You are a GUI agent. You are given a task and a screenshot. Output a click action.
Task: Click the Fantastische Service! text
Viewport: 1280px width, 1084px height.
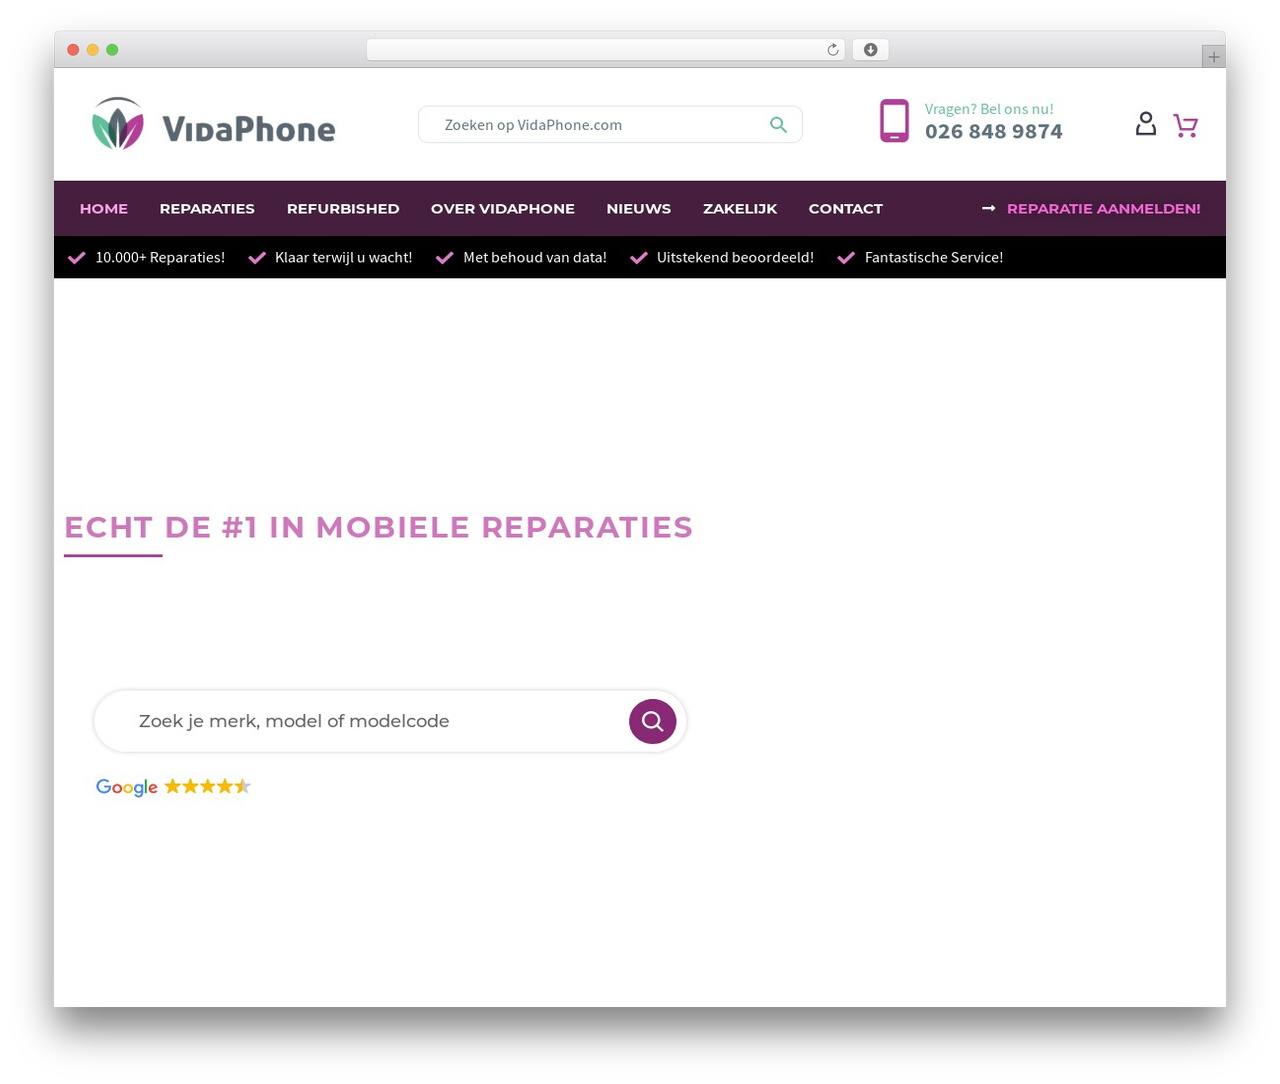[934, 258]
